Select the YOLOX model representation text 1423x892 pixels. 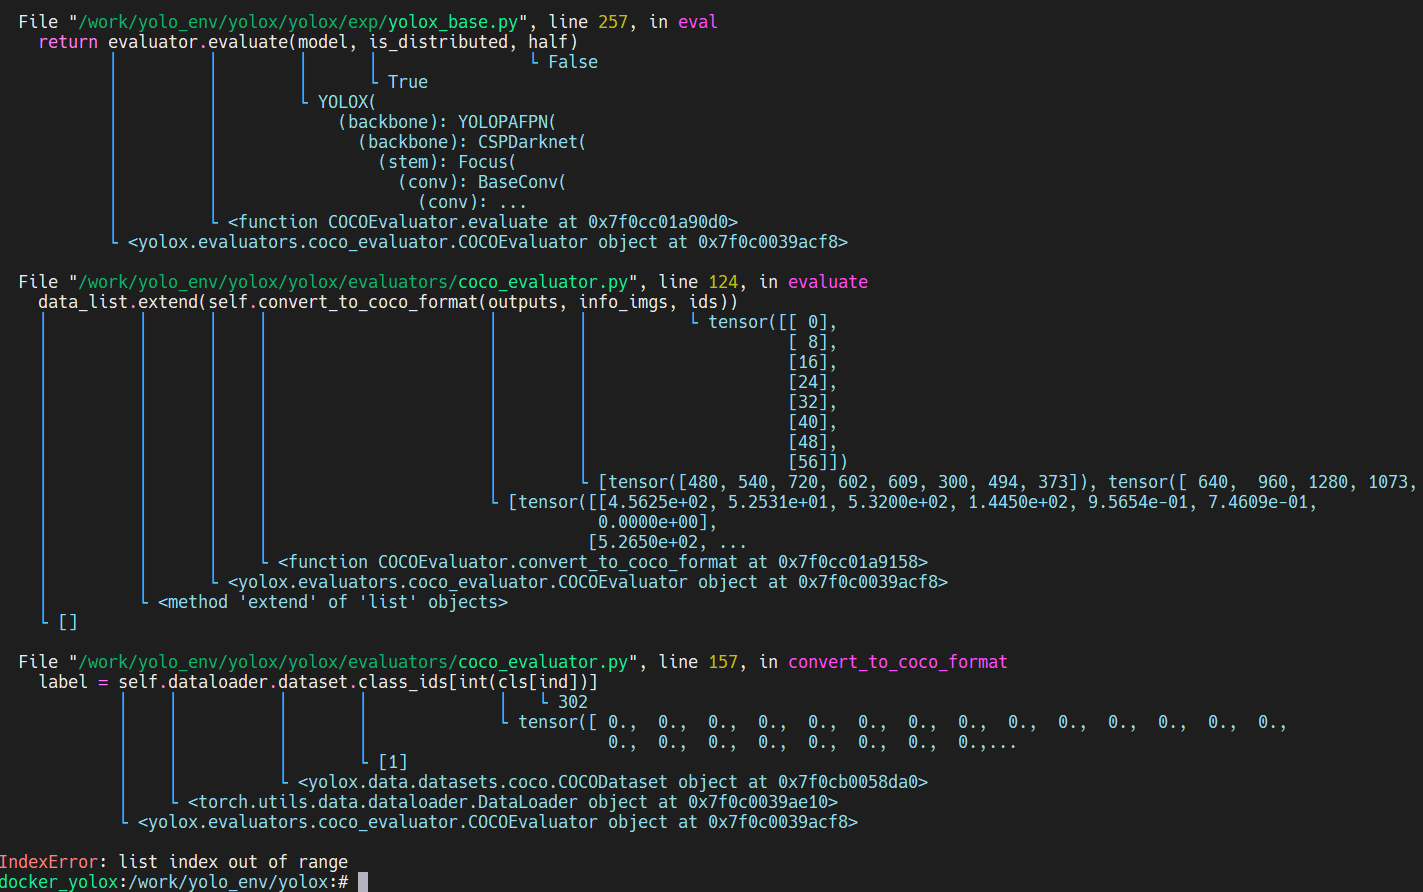click(x=345, y=101)
